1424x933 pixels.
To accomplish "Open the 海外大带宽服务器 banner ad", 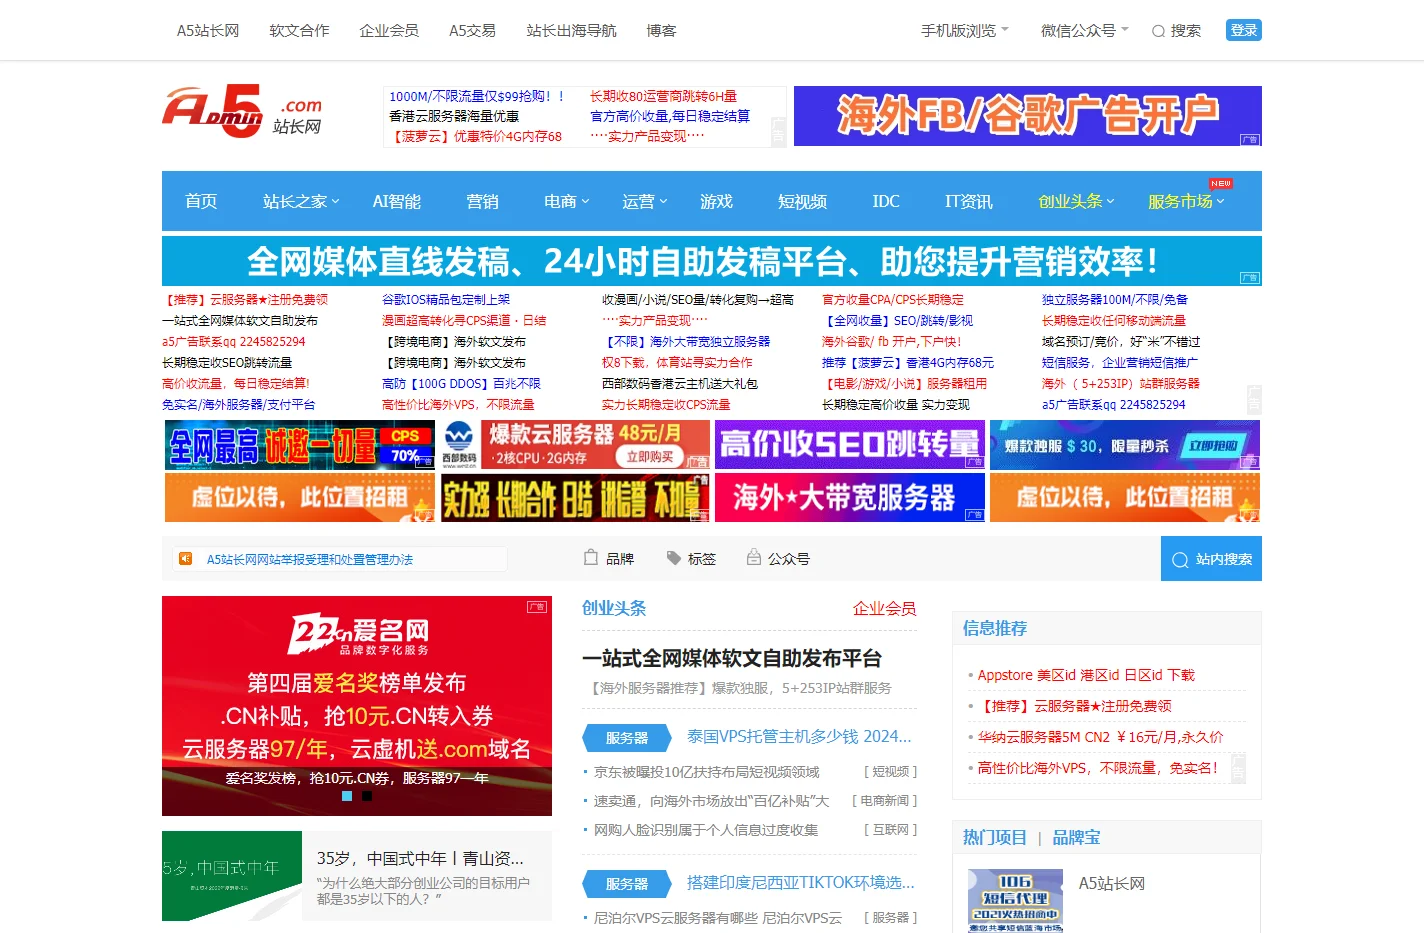I will [x=850, y=497].
